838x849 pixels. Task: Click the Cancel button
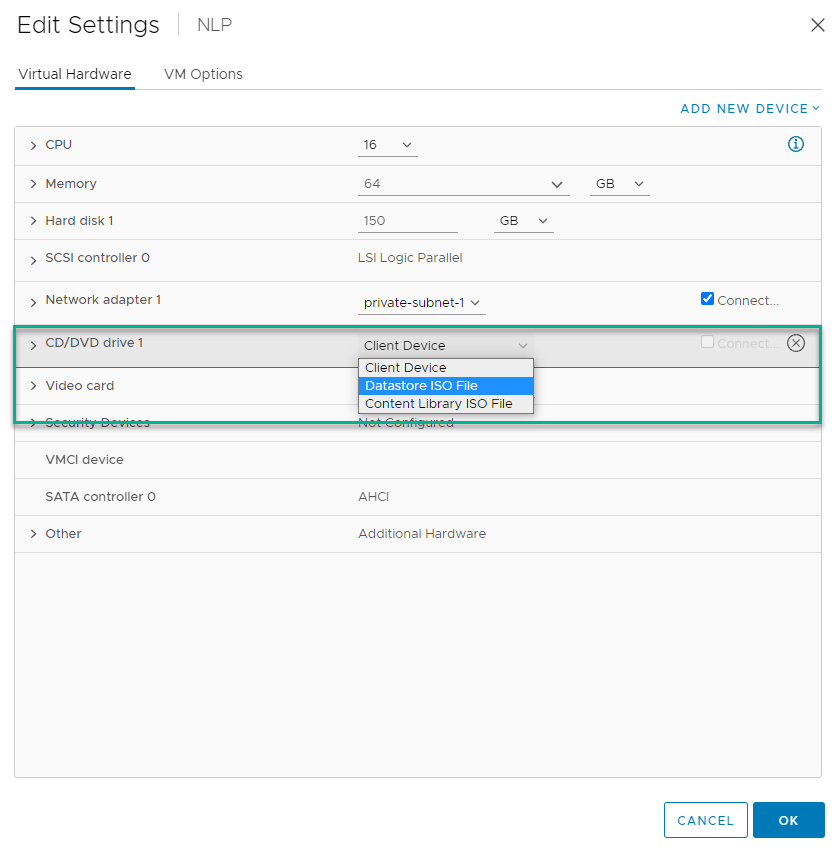[705, 820]
